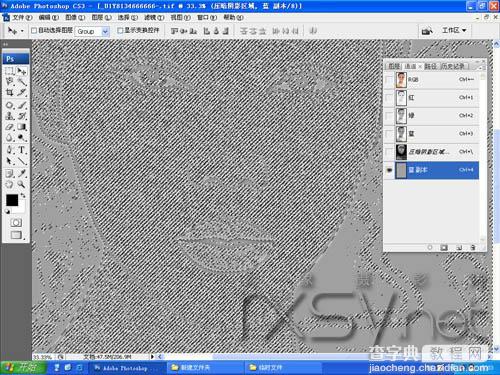Select the Blur tool
The image size is (500, 375).
coord(9,138)
